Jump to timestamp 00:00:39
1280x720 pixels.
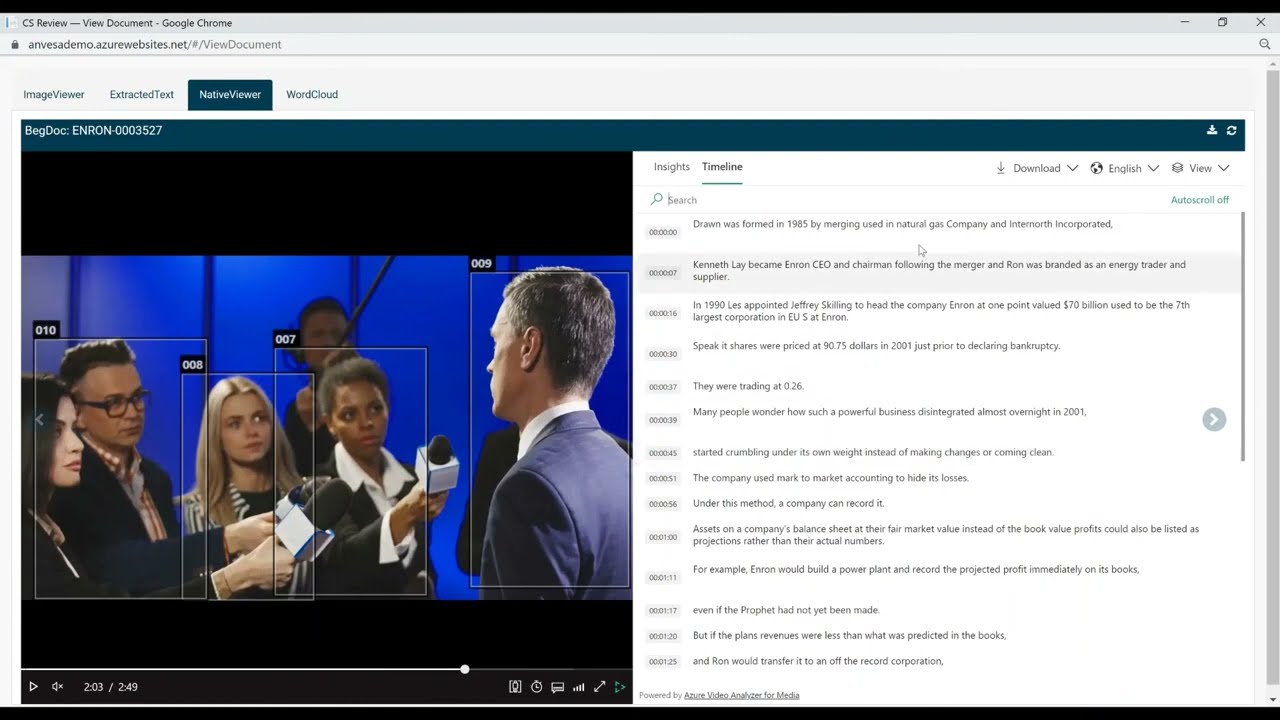pyautogui.click(x=663, y=420)
